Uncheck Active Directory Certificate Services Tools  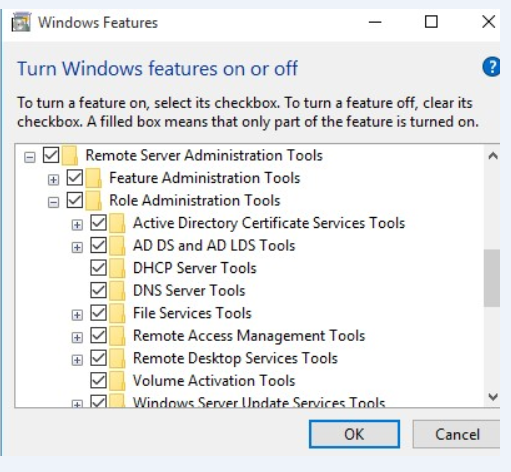(98, 223)
